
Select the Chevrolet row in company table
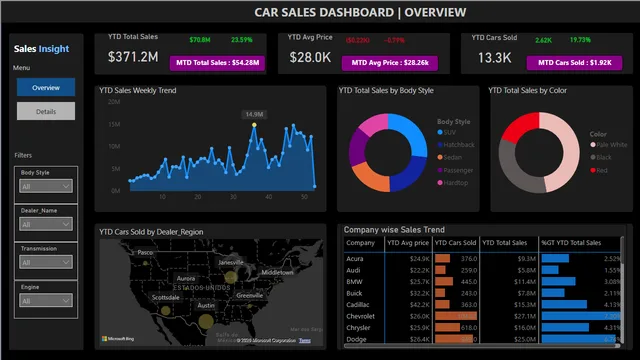click(x=482, y=316)
